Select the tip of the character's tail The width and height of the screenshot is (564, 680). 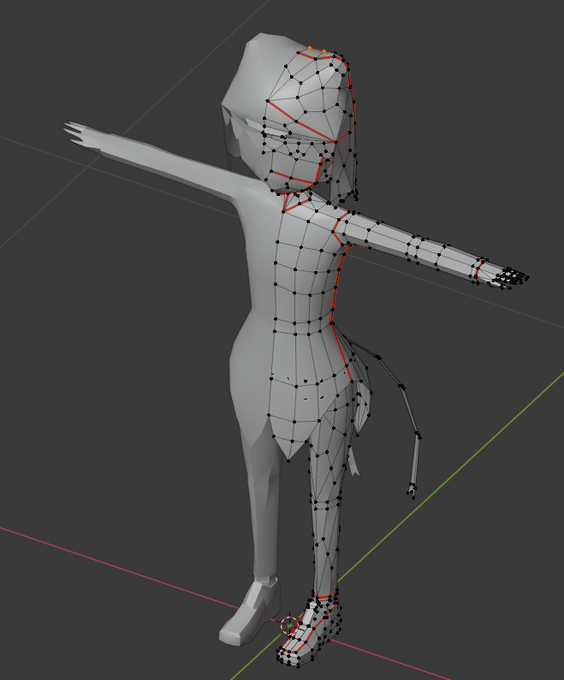click(x=411, y=492)
